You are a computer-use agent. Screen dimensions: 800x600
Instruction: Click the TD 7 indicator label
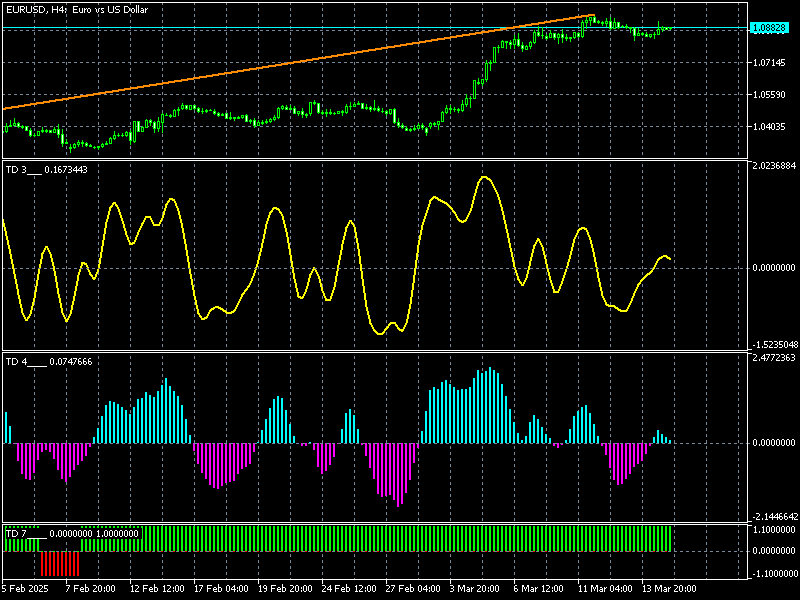(x=72, y=534)
